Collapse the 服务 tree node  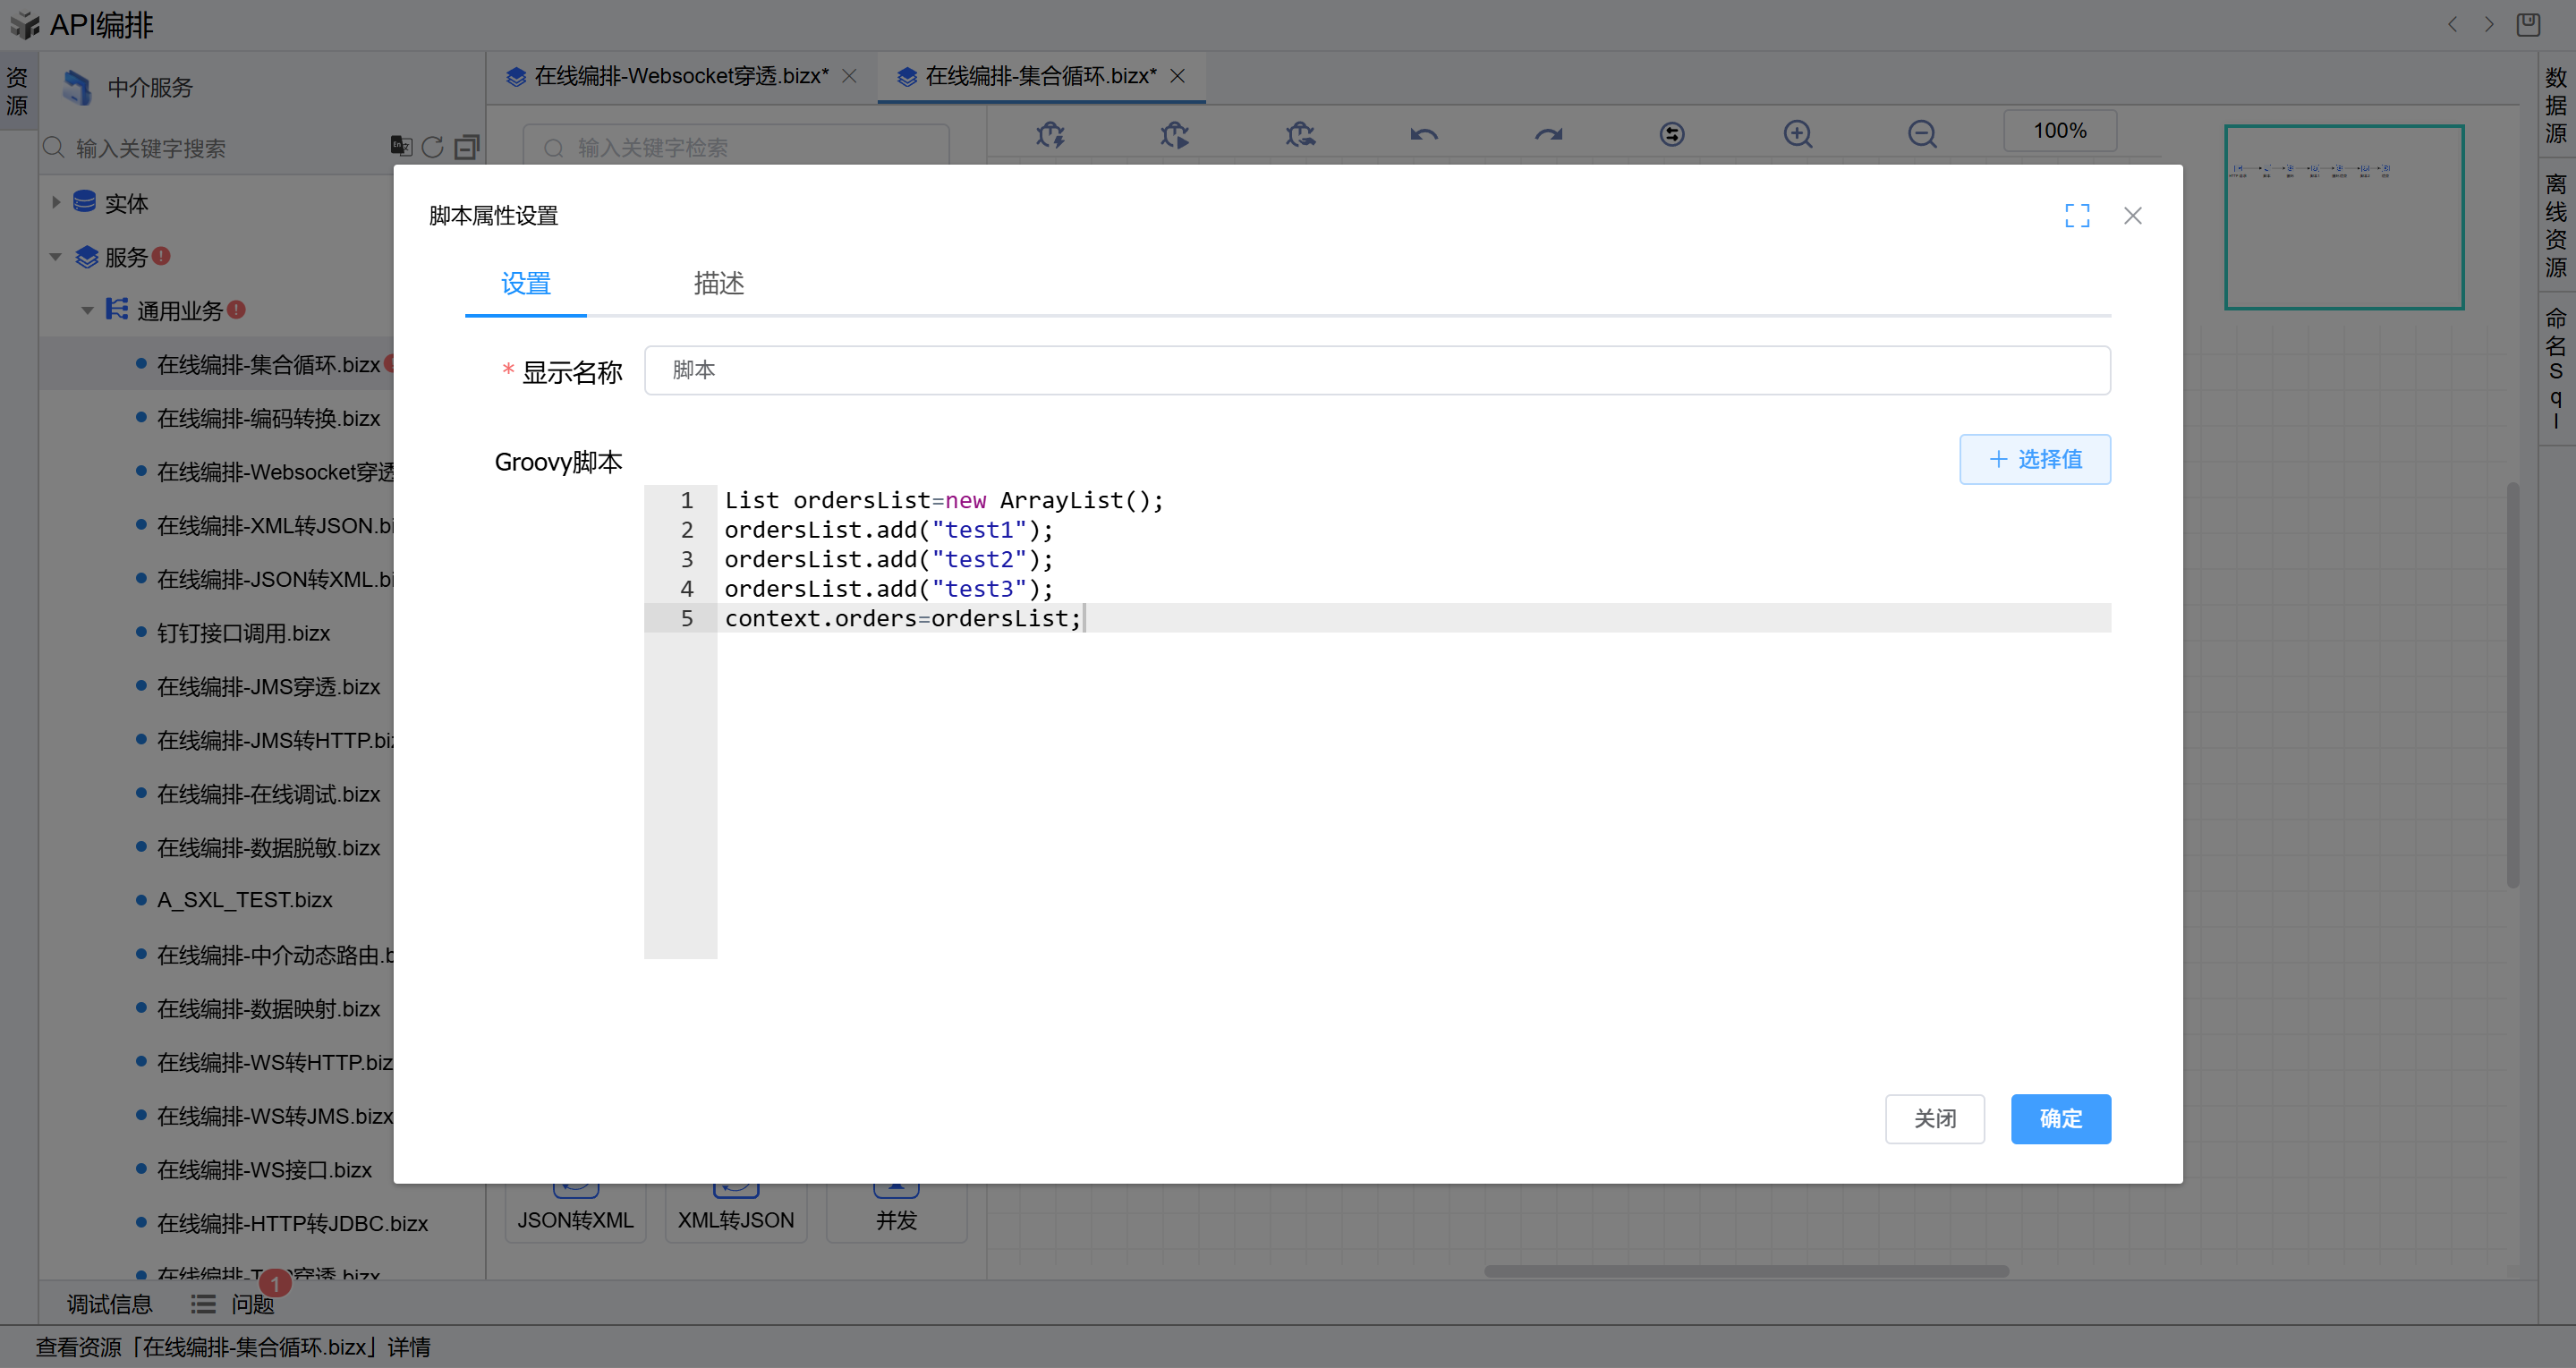click(56, 257)
